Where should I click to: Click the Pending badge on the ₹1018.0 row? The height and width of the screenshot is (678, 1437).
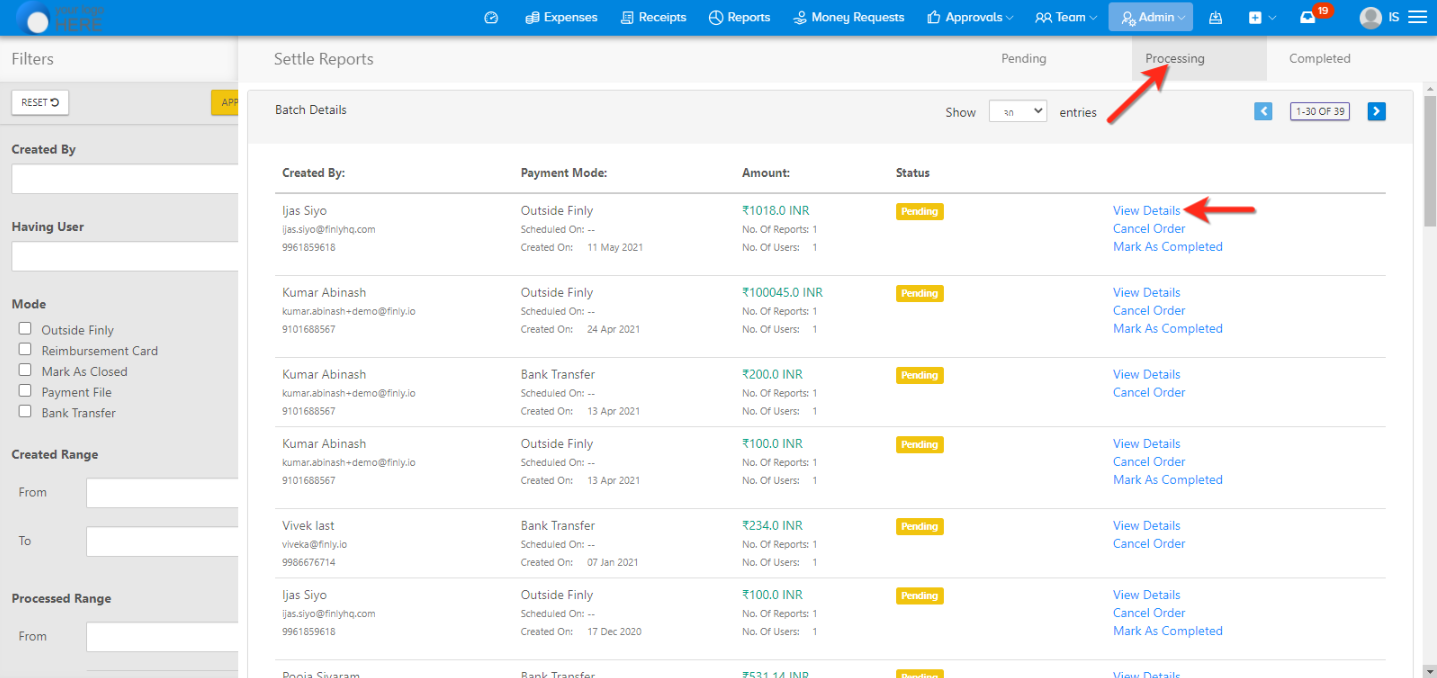pos(920,212)
